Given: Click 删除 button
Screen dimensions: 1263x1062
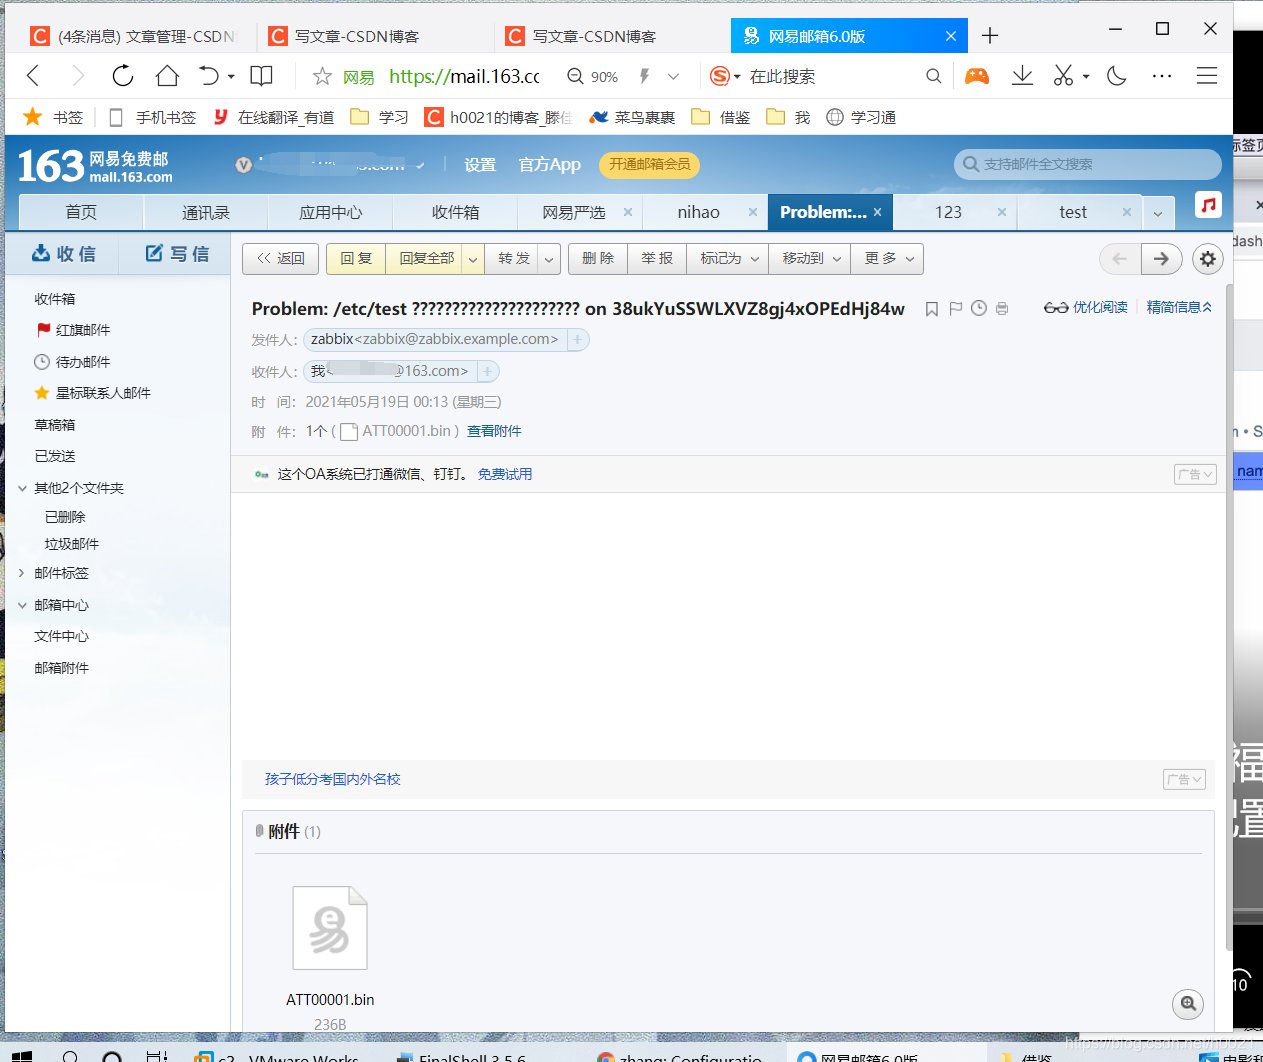Looking at the screenshot, I should coord(598,259).
